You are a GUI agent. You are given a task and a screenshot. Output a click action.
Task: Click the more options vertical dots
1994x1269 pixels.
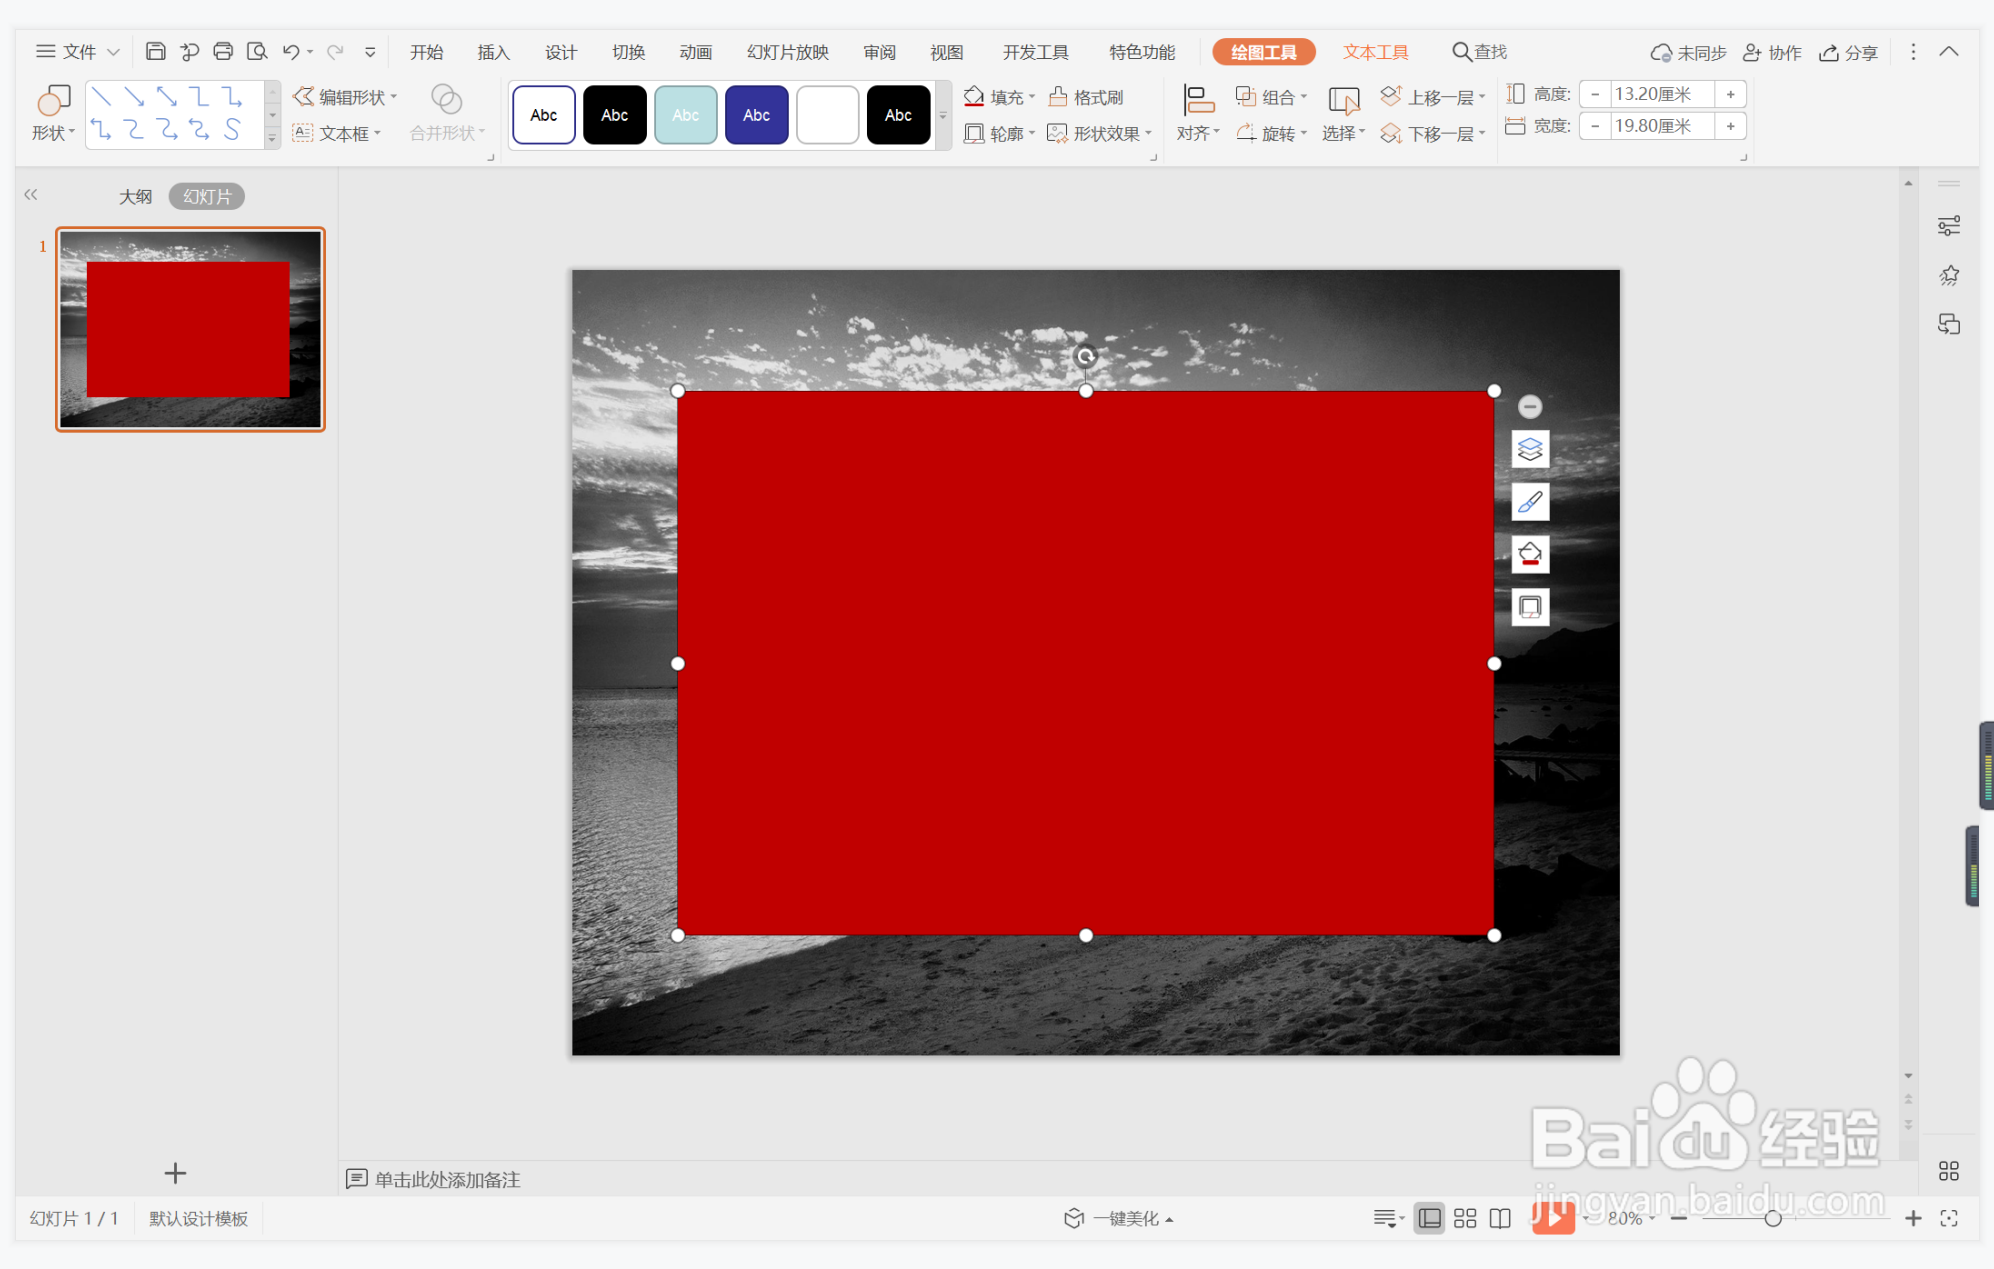[x=1913, y=52]
